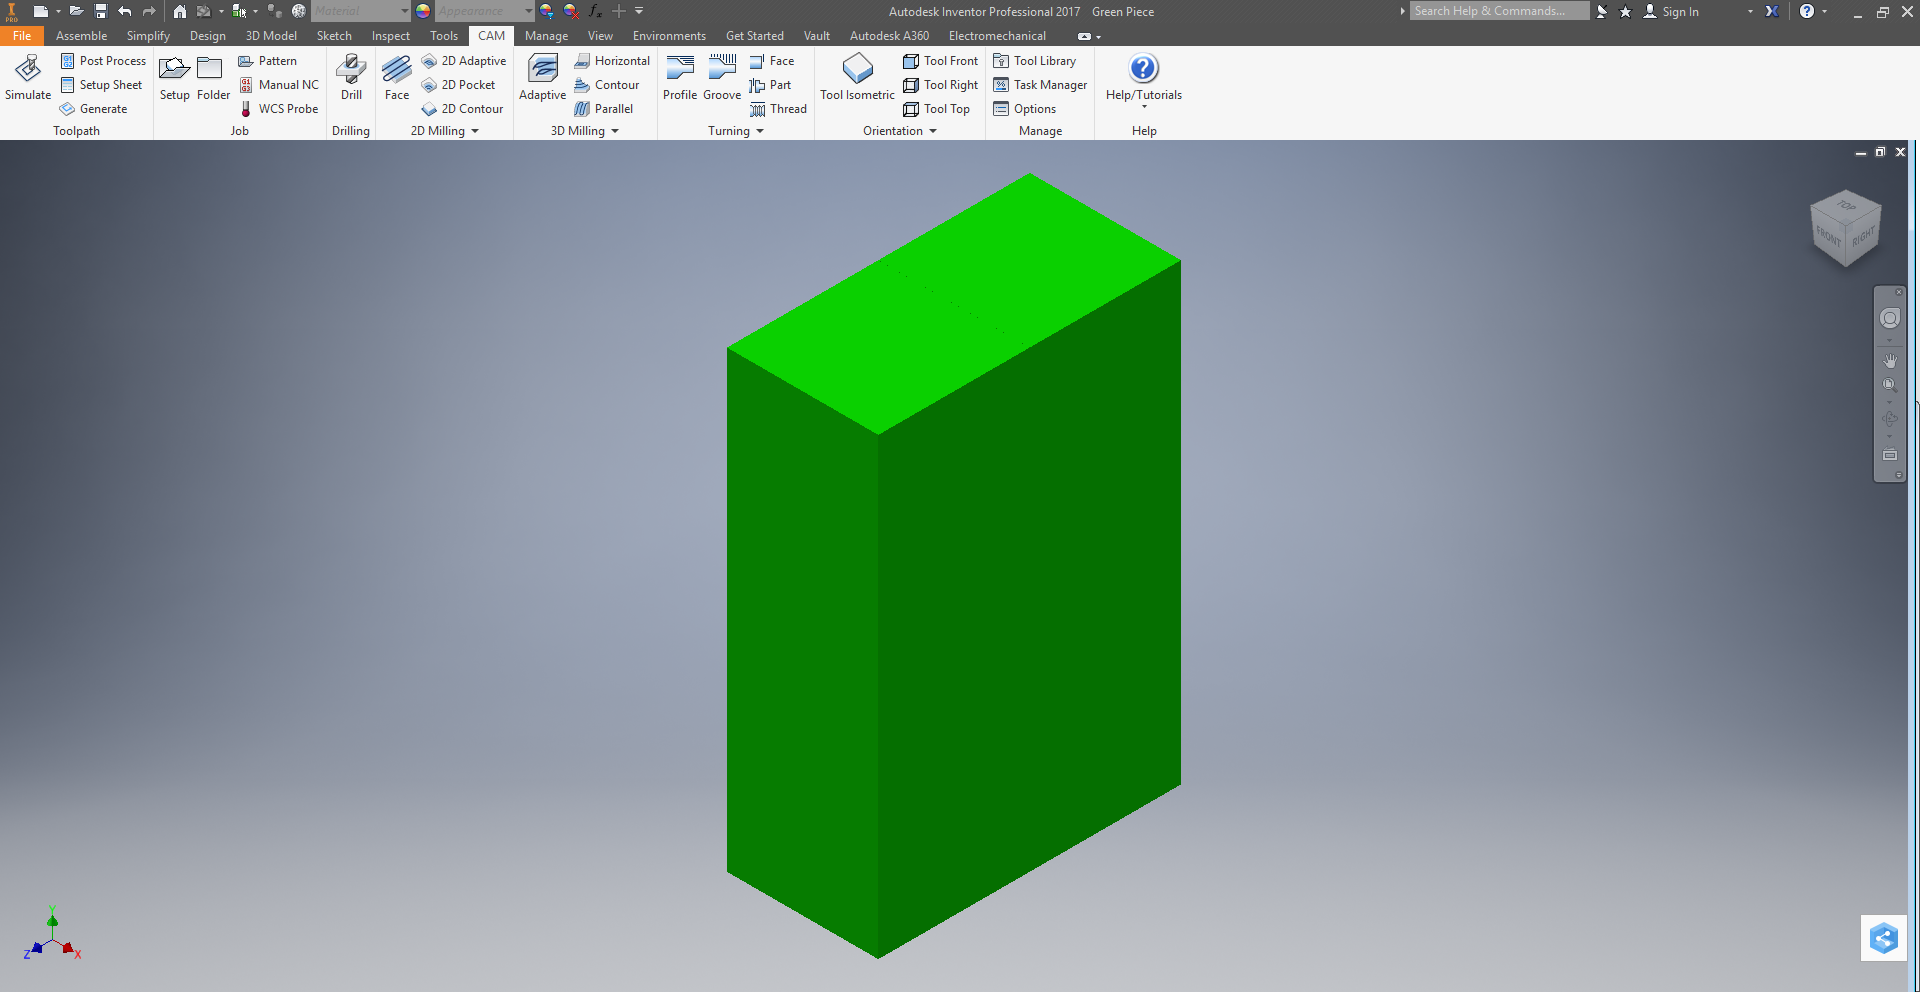
Task: Open Post Process tool
Action: coord(103,61)
